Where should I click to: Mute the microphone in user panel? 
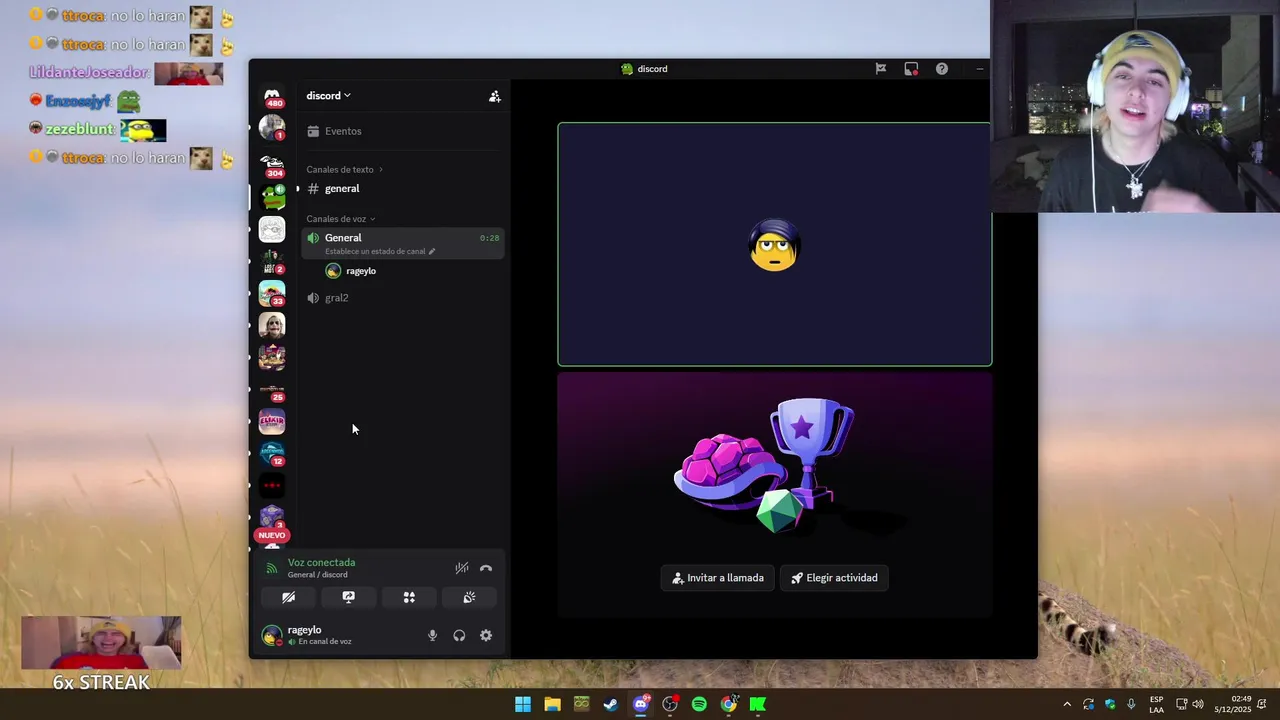pyautogui.click(x=432, y=635)
